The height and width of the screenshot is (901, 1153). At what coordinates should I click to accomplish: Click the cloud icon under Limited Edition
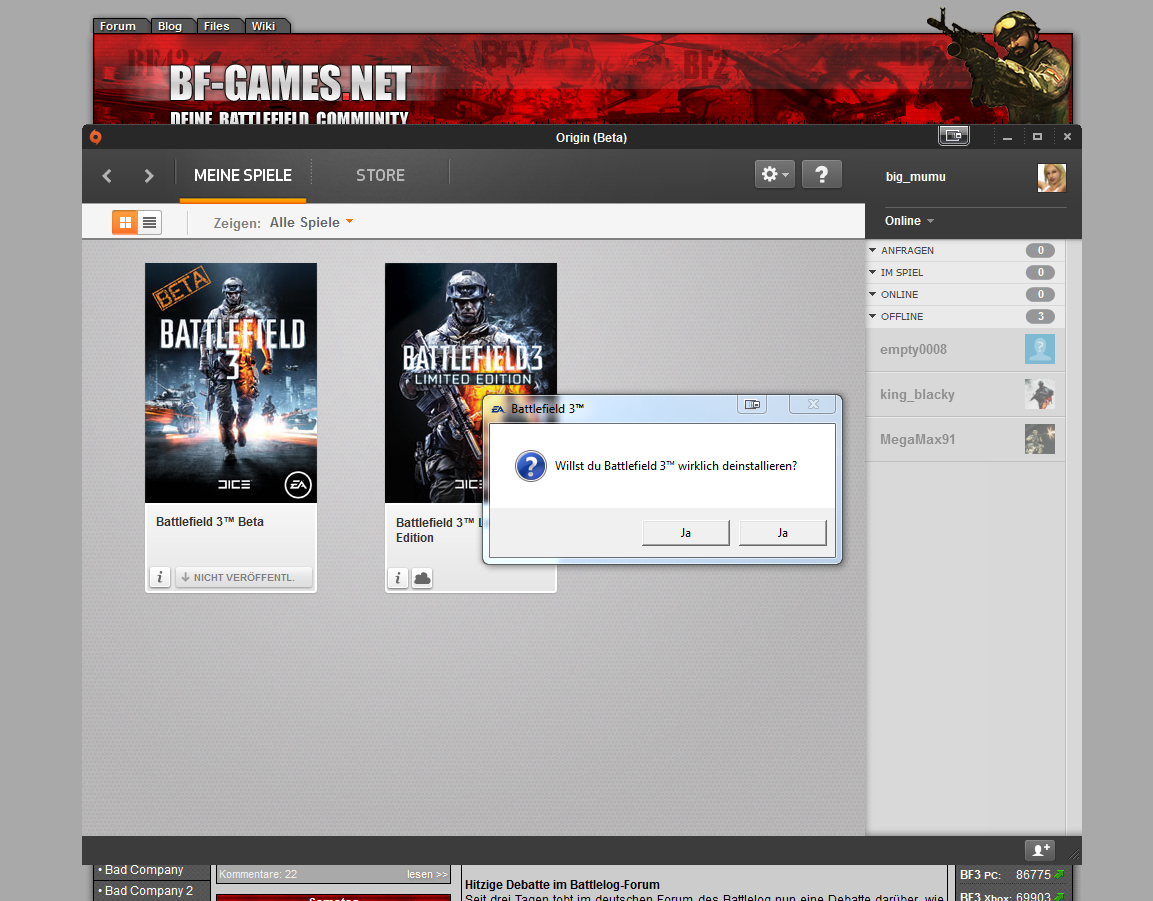pyautogui.click(x=422, y=578)
